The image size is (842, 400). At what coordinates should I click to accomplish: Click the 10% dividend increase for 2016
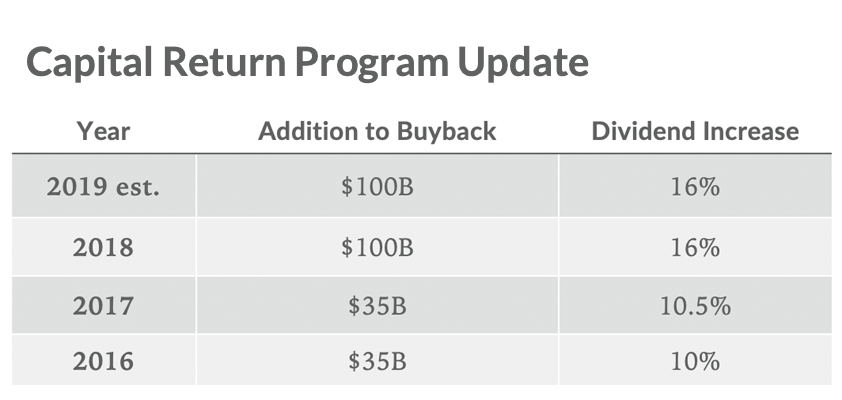coord(695,361)
